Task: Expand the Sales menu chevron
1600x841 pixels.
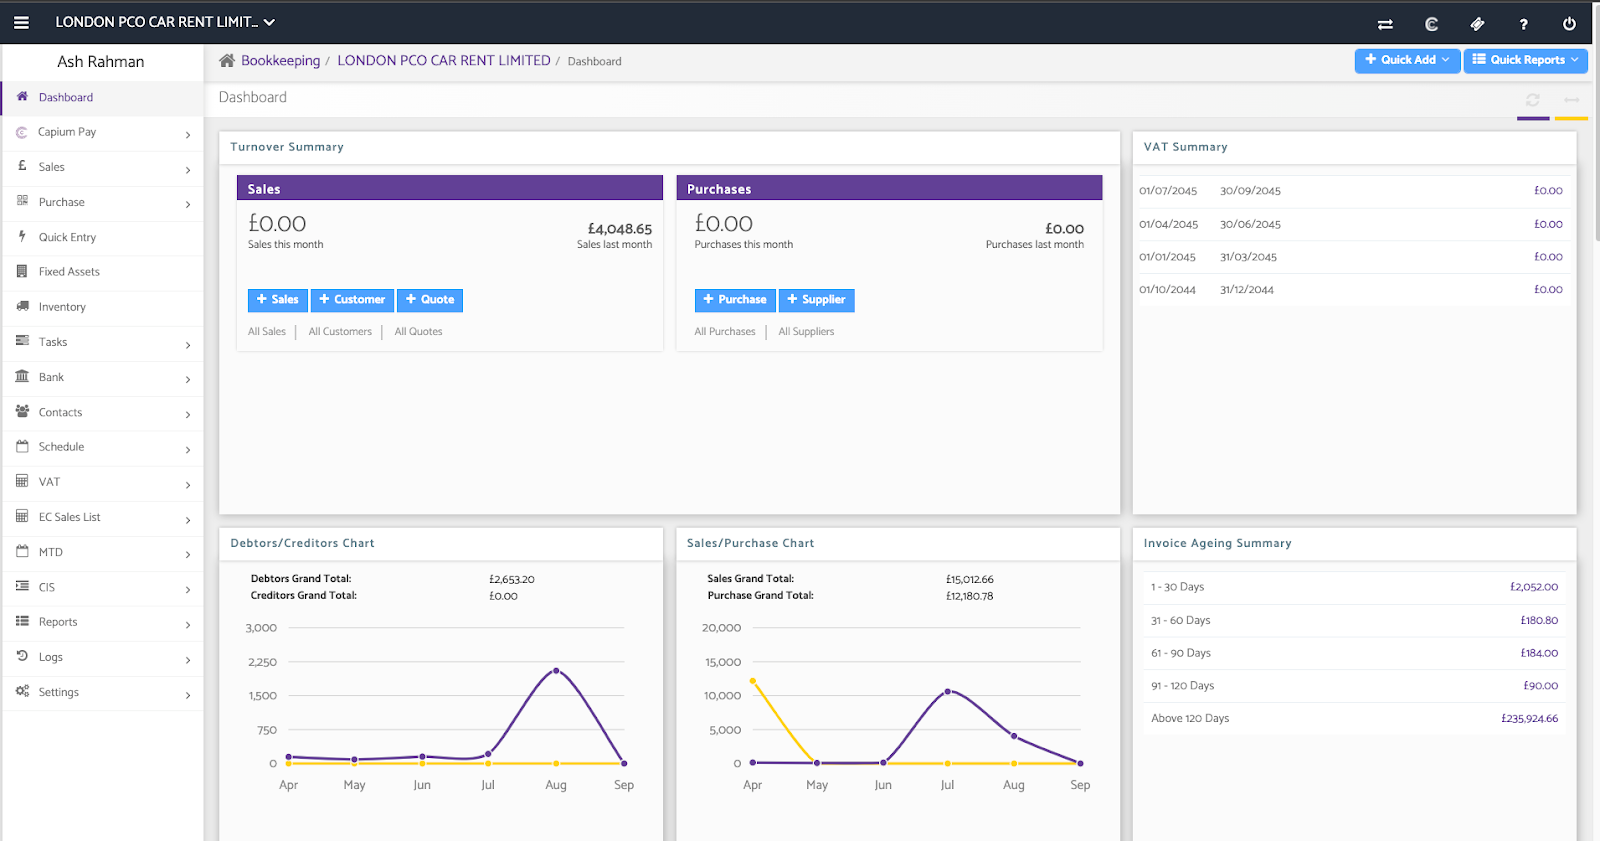Action: (188, 170)
